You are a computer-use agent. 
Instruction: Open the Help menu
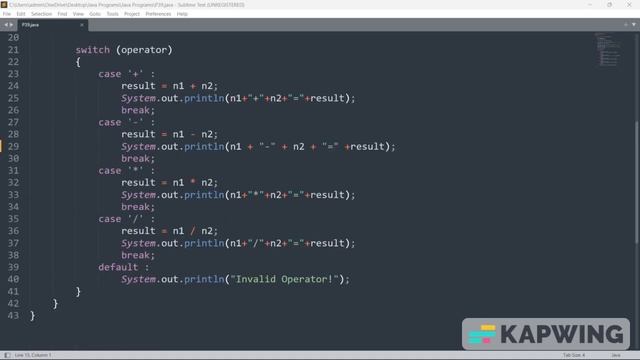coord(182,14)
